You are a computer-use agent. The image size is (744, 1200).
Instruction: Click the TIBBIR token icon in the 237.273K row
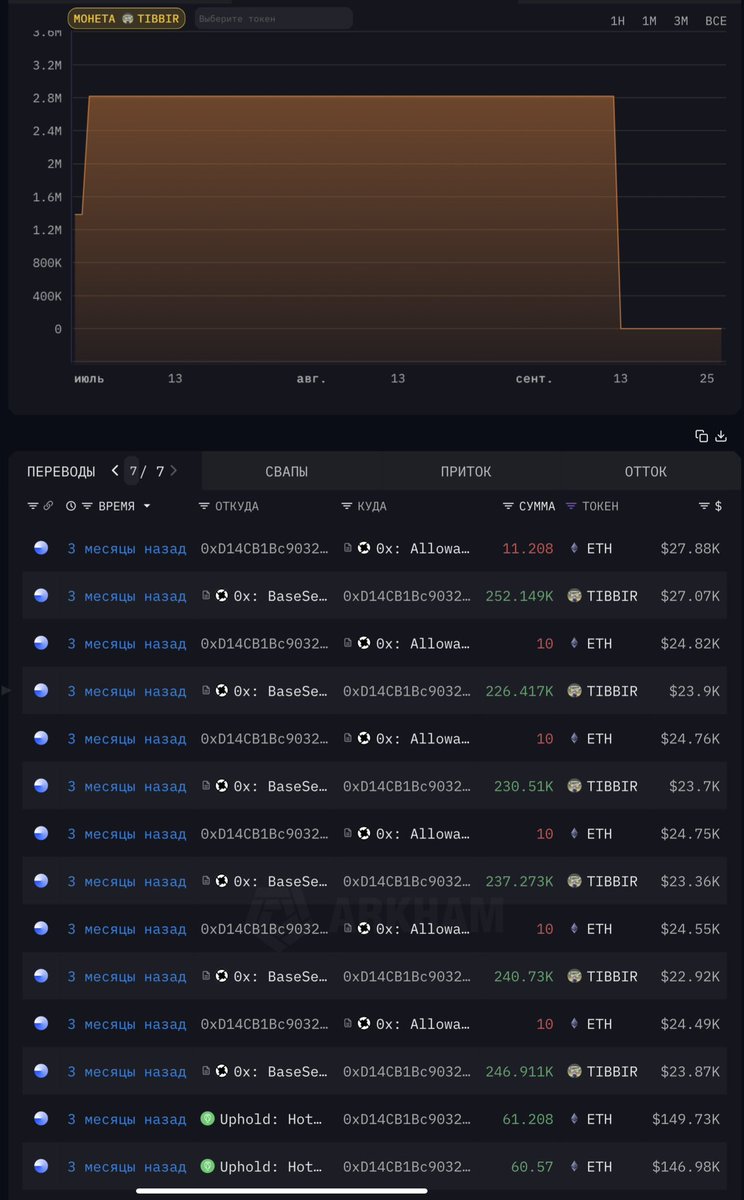click(x=574, y=881)
